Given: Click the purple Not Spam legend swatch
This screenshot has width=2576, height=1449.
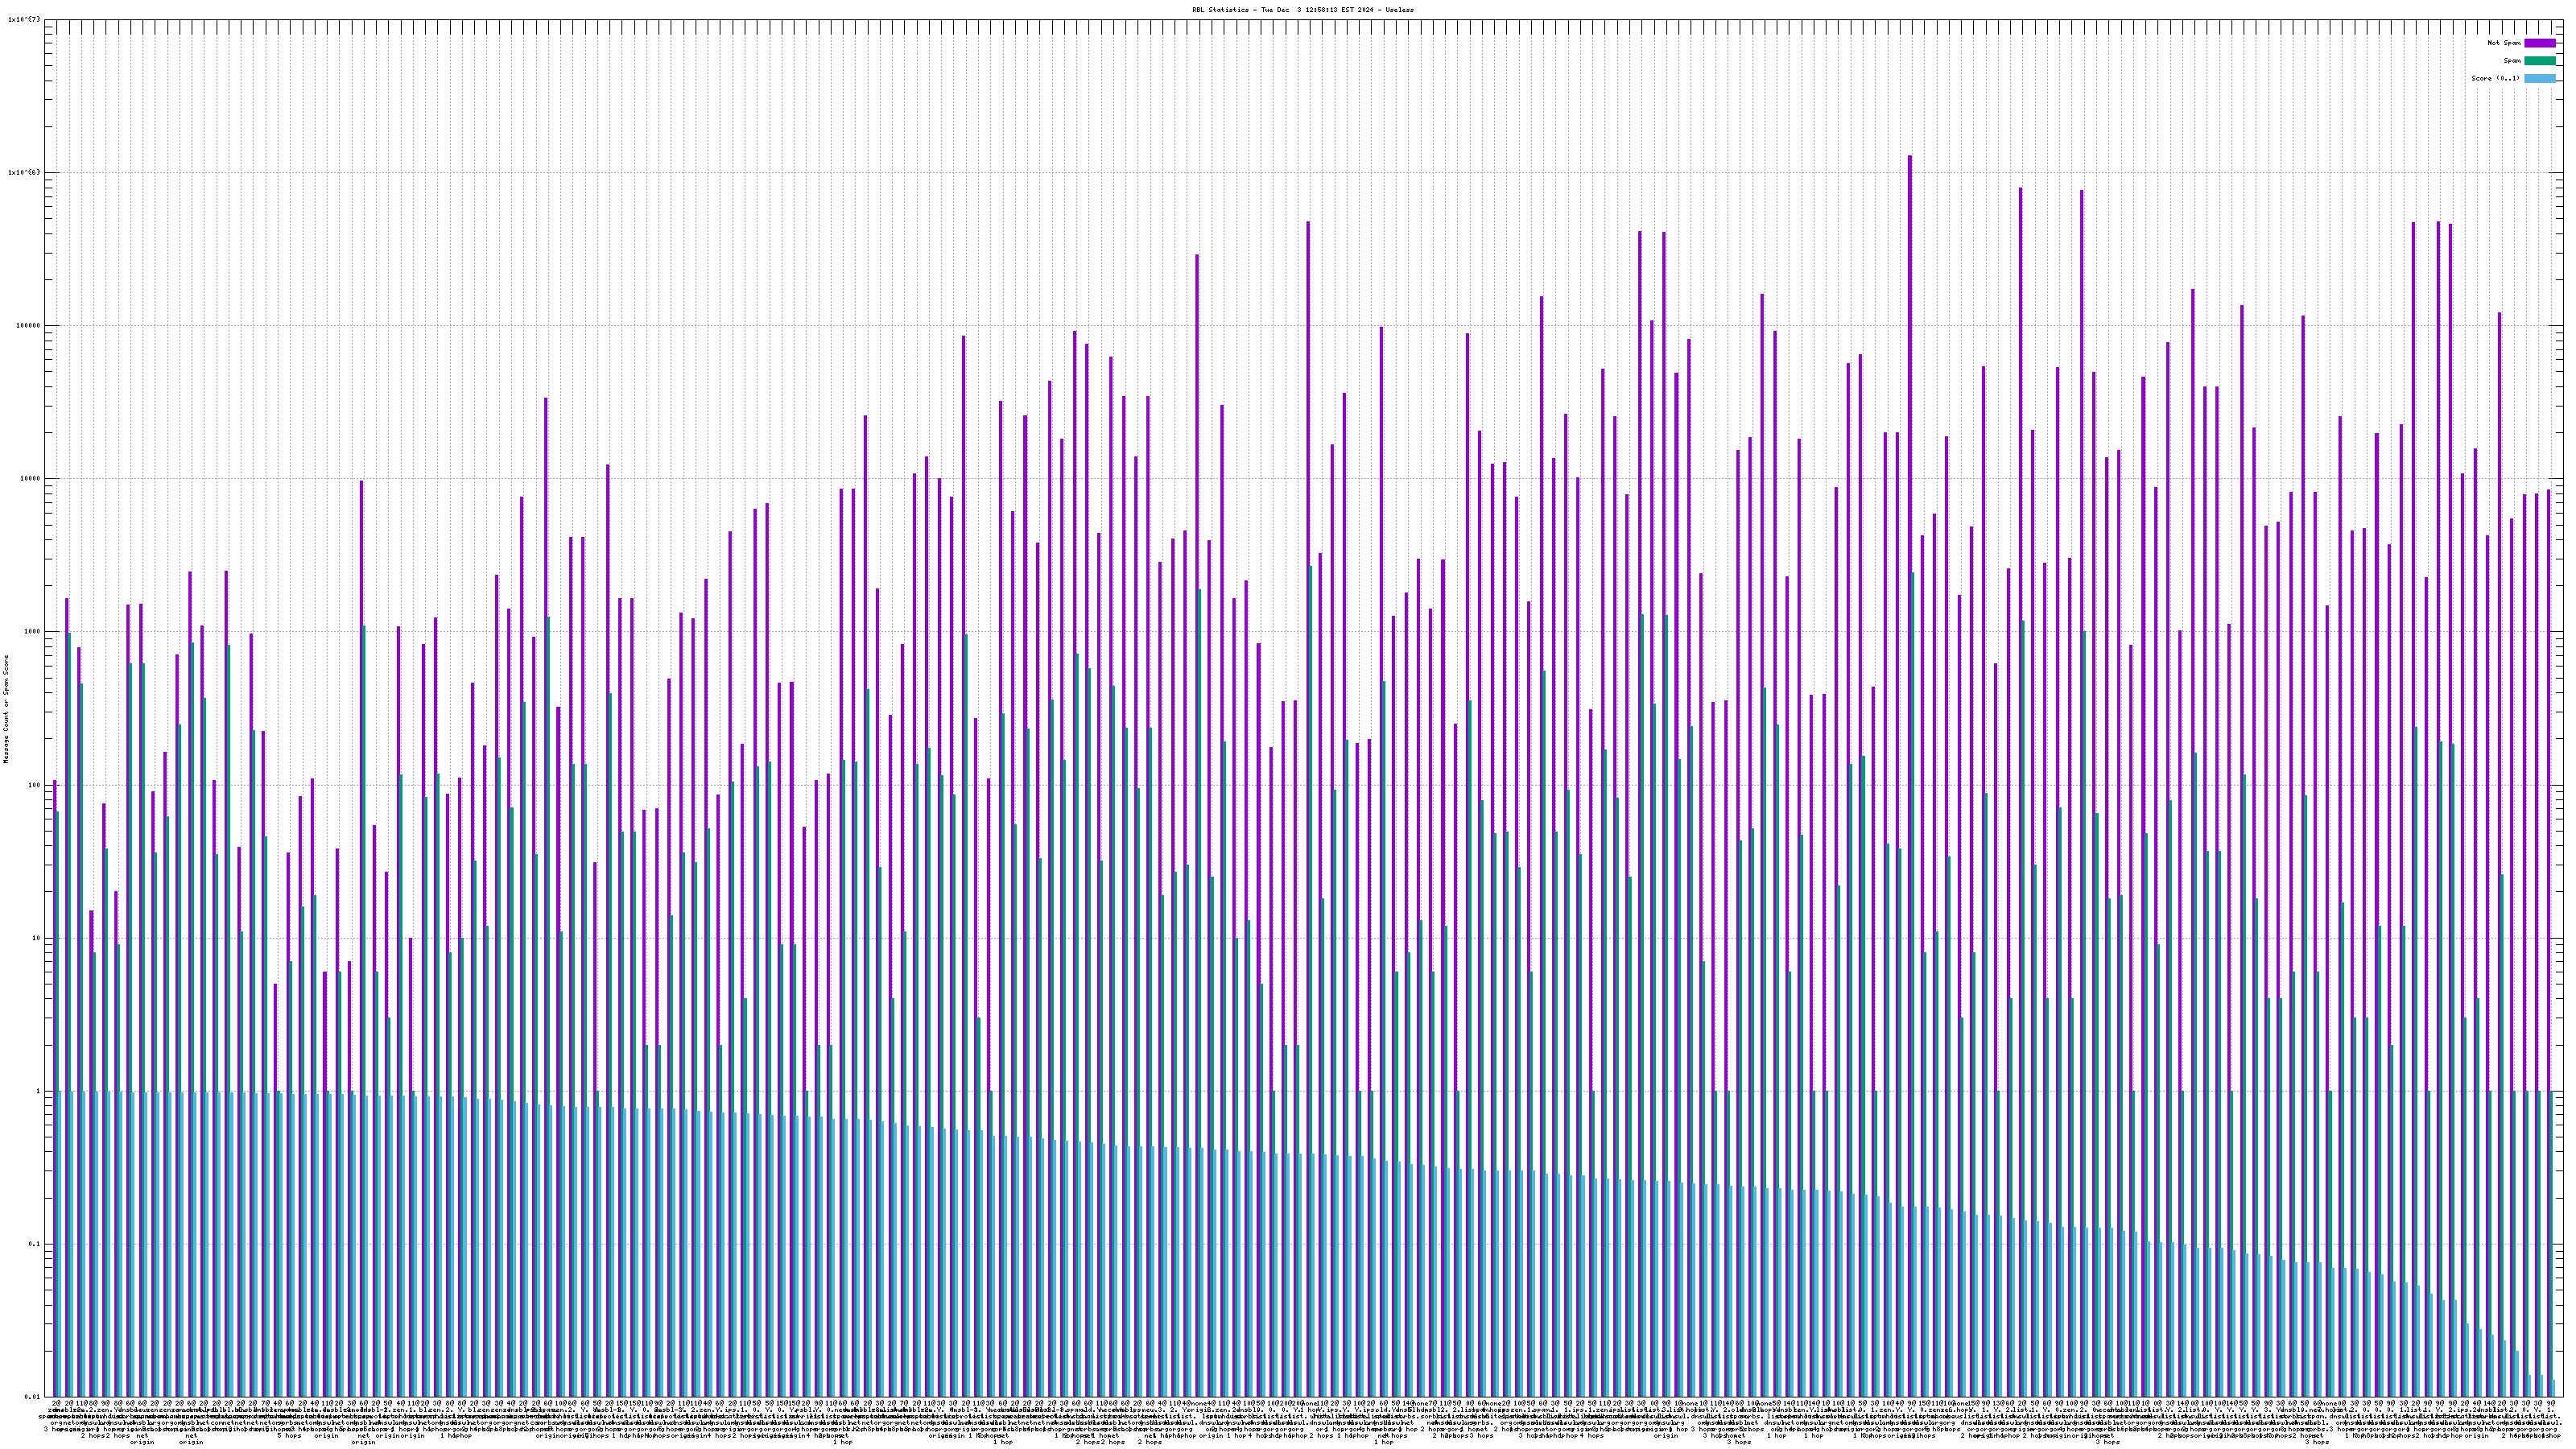Looking at the screenshot, I should point(2539,43).
